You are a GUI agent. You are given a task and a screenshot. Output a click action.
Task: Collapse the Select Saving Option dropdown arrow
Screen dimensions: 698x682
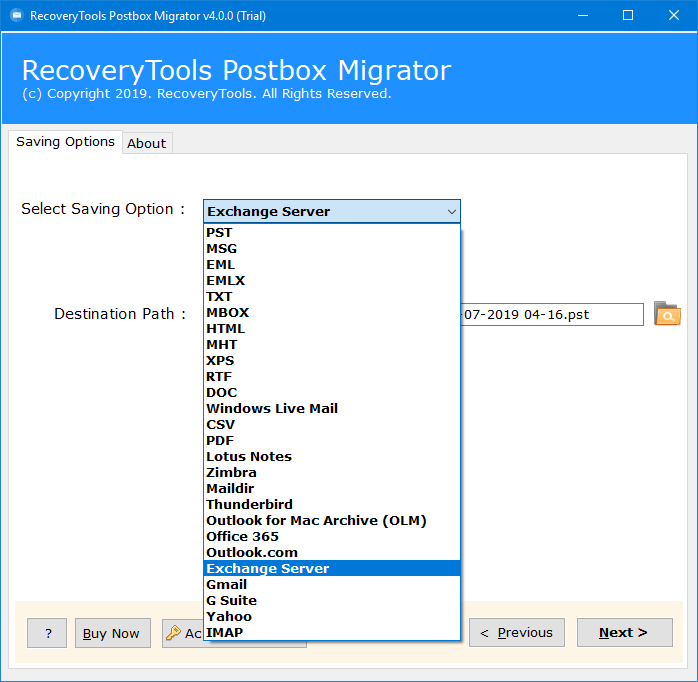click(x=451, y=211)
